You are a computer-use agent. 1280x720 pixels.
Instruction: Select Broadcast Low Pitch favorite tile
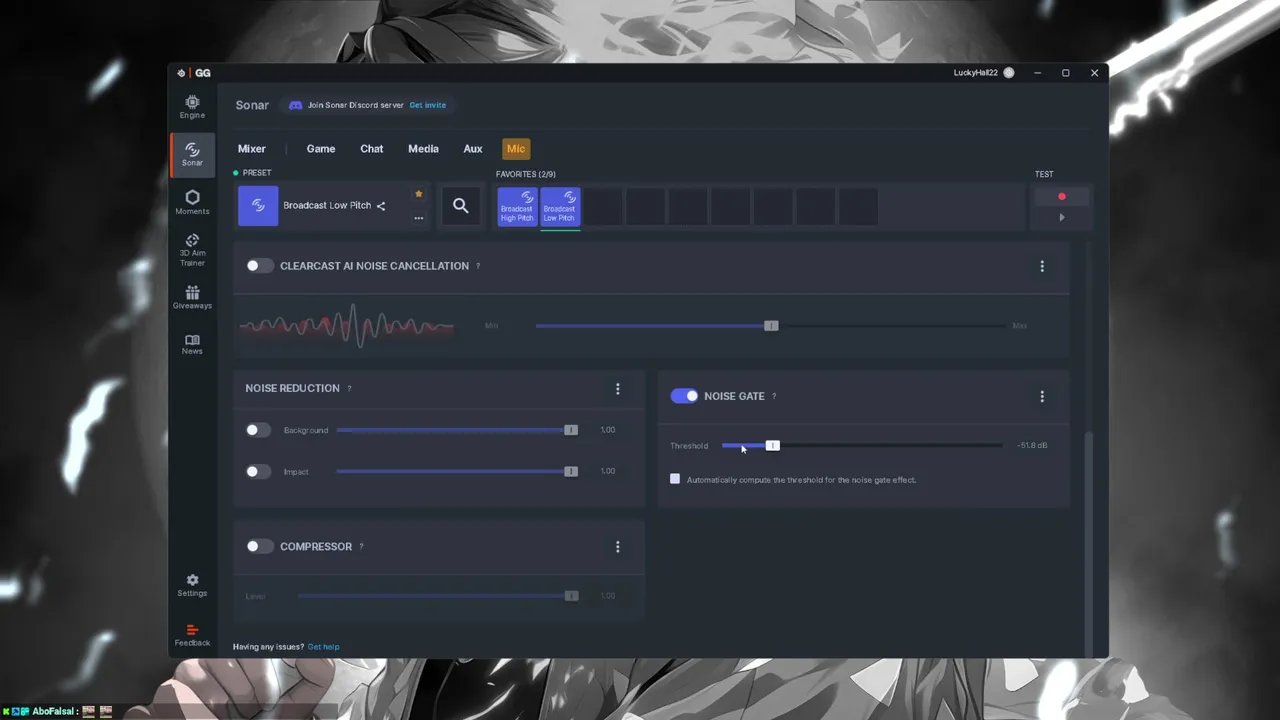(x=560, y=207)
